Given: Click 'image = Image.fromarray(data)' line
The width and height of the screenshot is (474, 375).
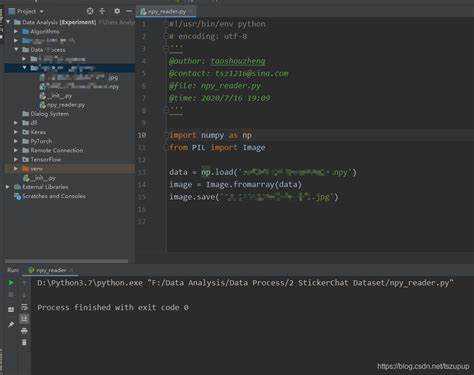Looking at the screenshot, I should 235,185.
